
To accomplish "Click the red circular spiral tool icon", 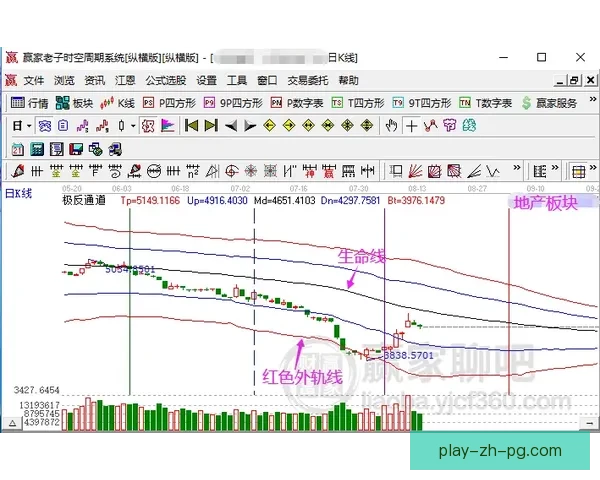I will pos(232,171).
